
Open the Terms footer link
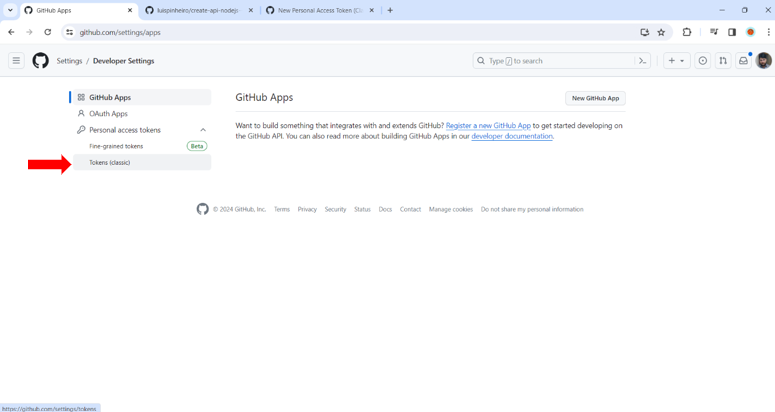[282, 209]
